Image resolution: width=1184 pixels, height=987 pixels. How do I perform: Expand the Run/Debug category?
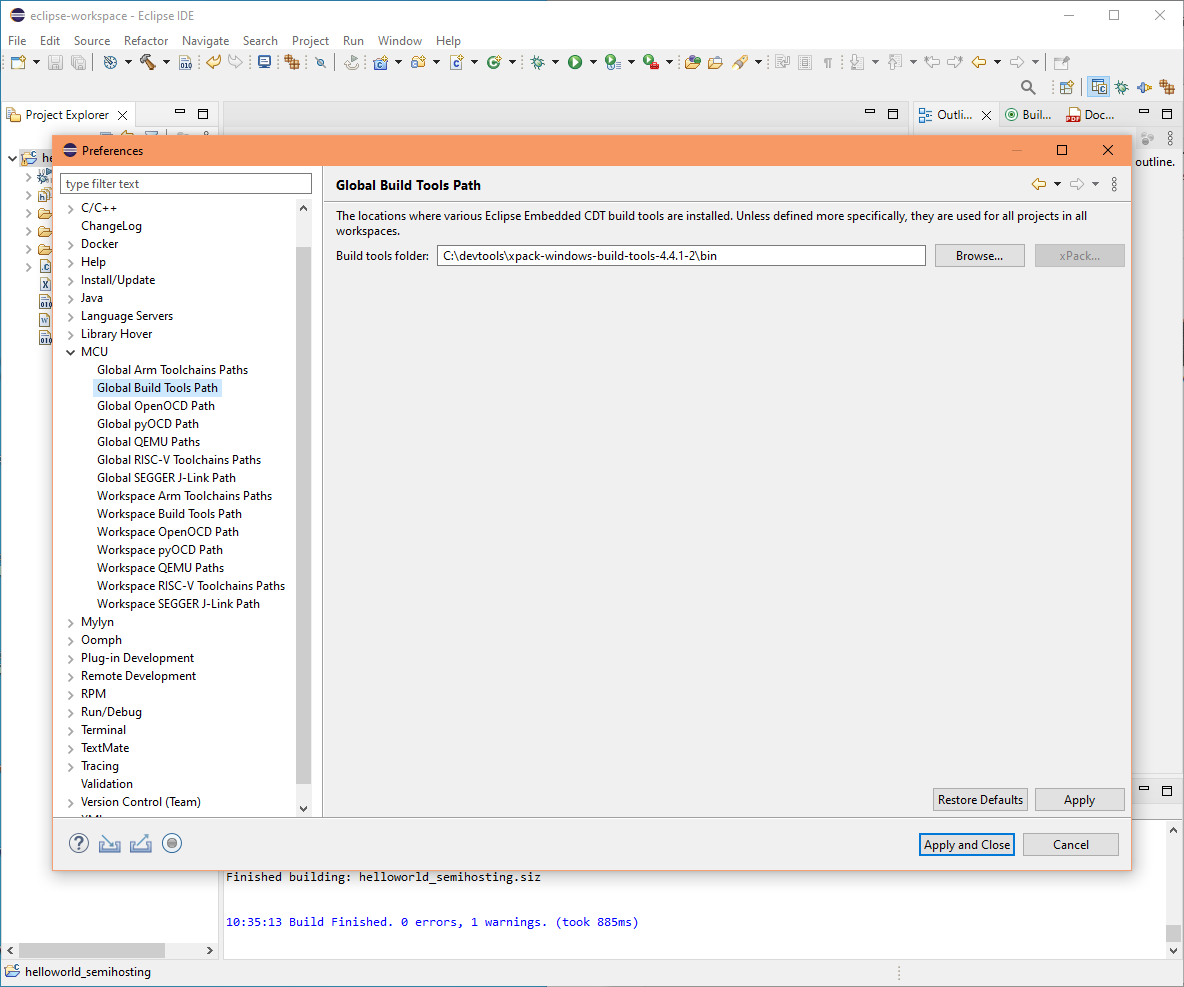coord(70,712)
